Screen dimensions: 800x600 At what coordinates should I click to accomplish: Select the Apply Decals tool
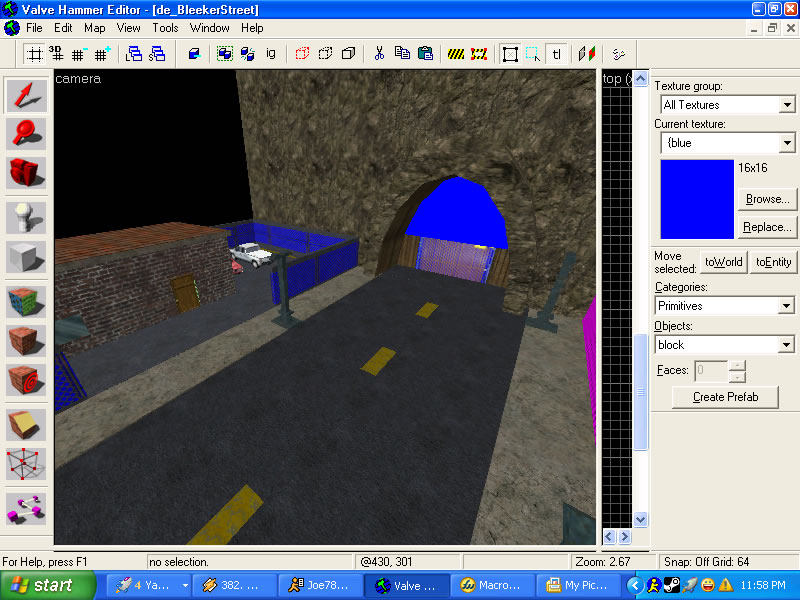point(26,379)
